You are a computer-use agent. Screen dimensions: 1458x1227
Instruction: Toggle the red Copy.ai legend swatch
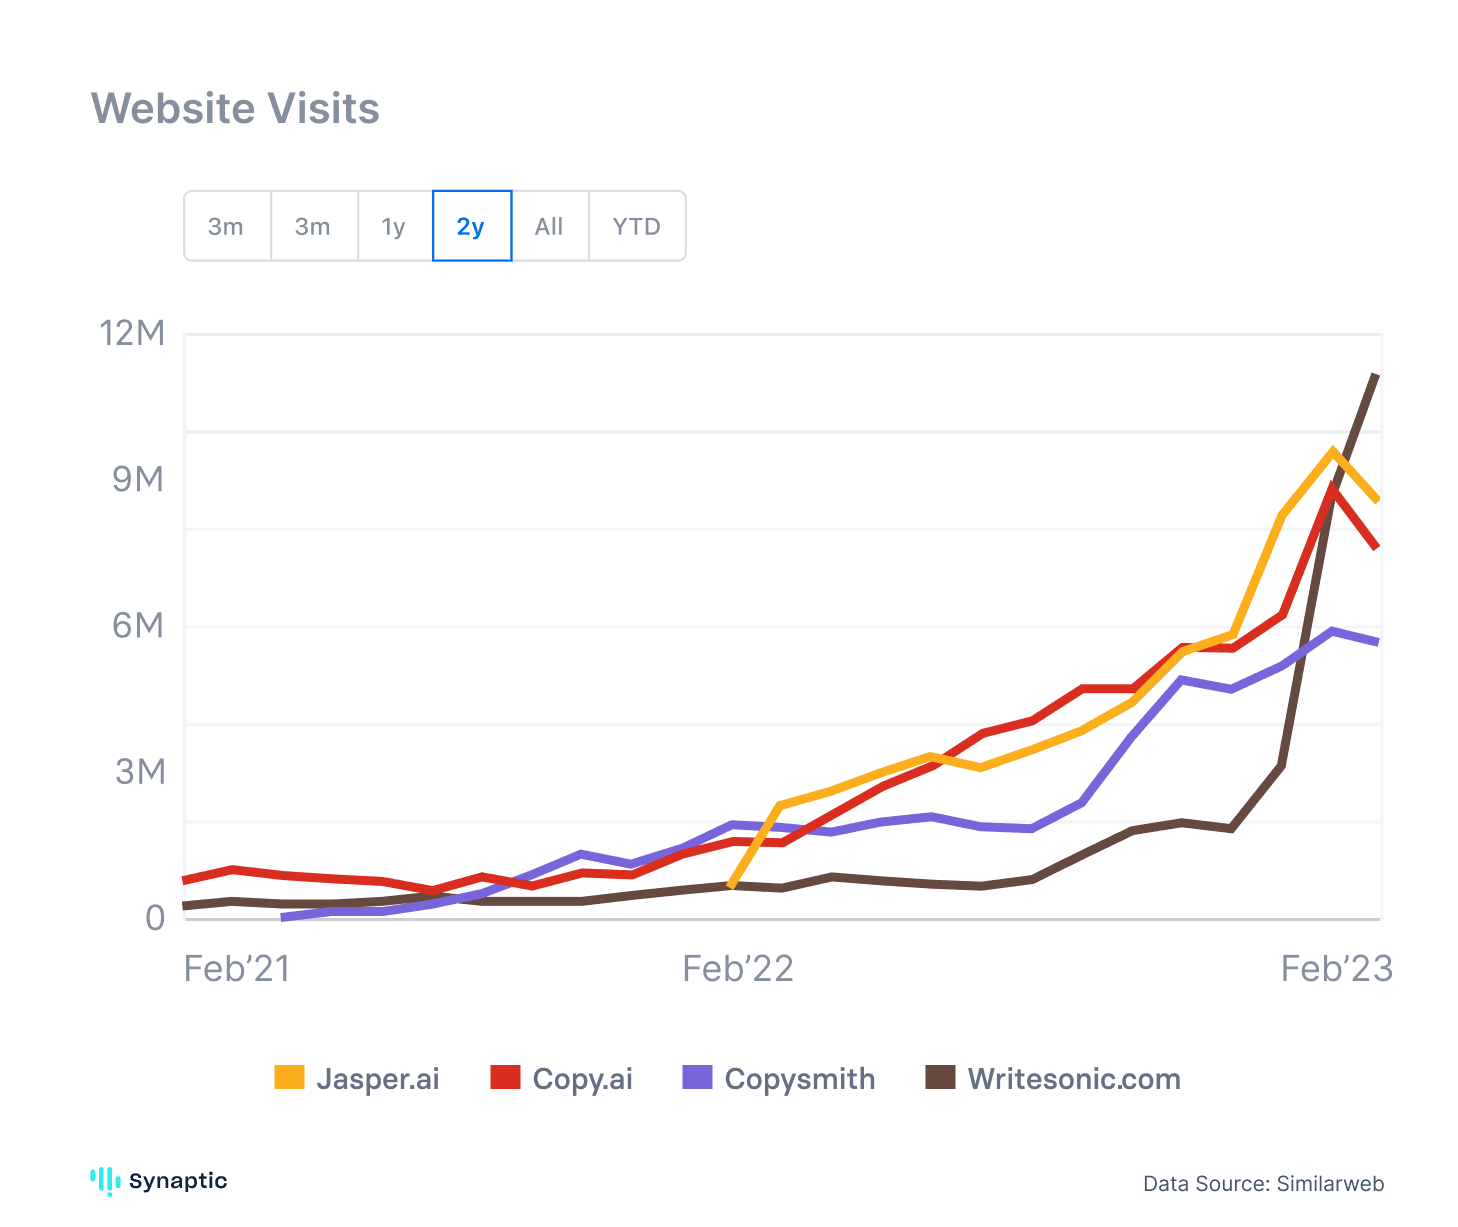[505, 1078]
